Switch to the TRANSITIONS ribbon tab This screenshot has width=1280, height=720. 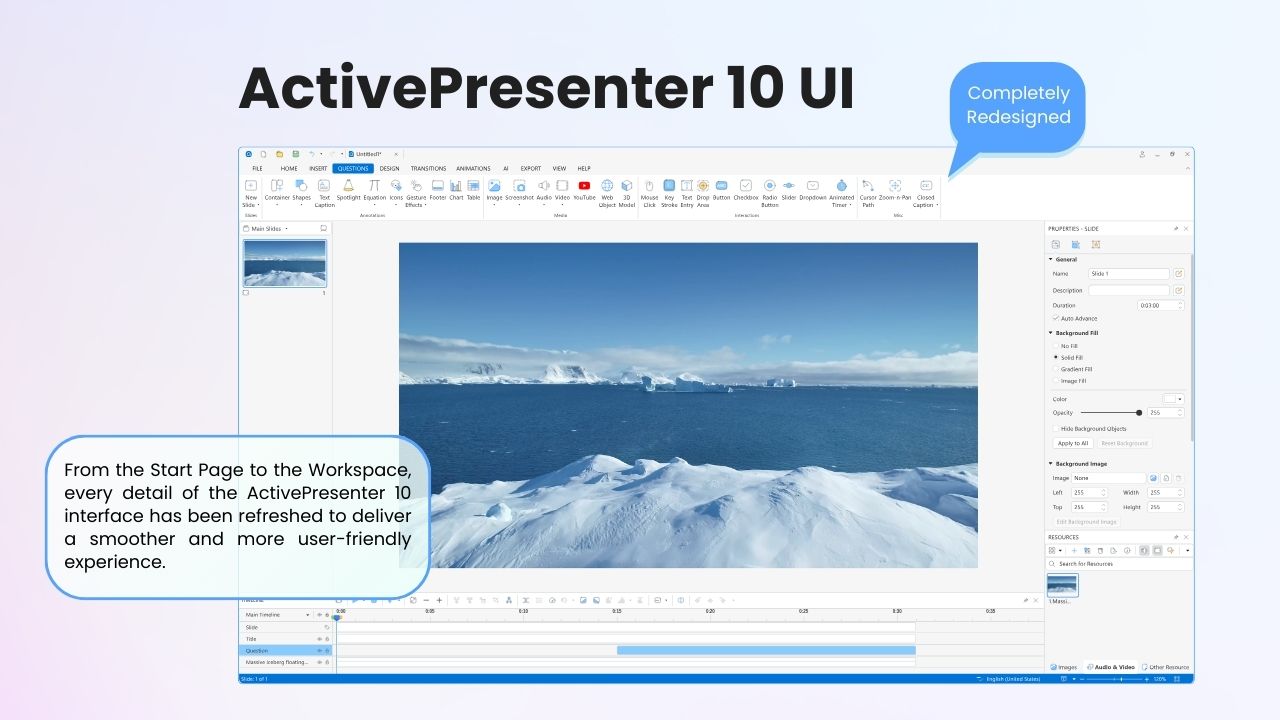[x=429, y=168]
